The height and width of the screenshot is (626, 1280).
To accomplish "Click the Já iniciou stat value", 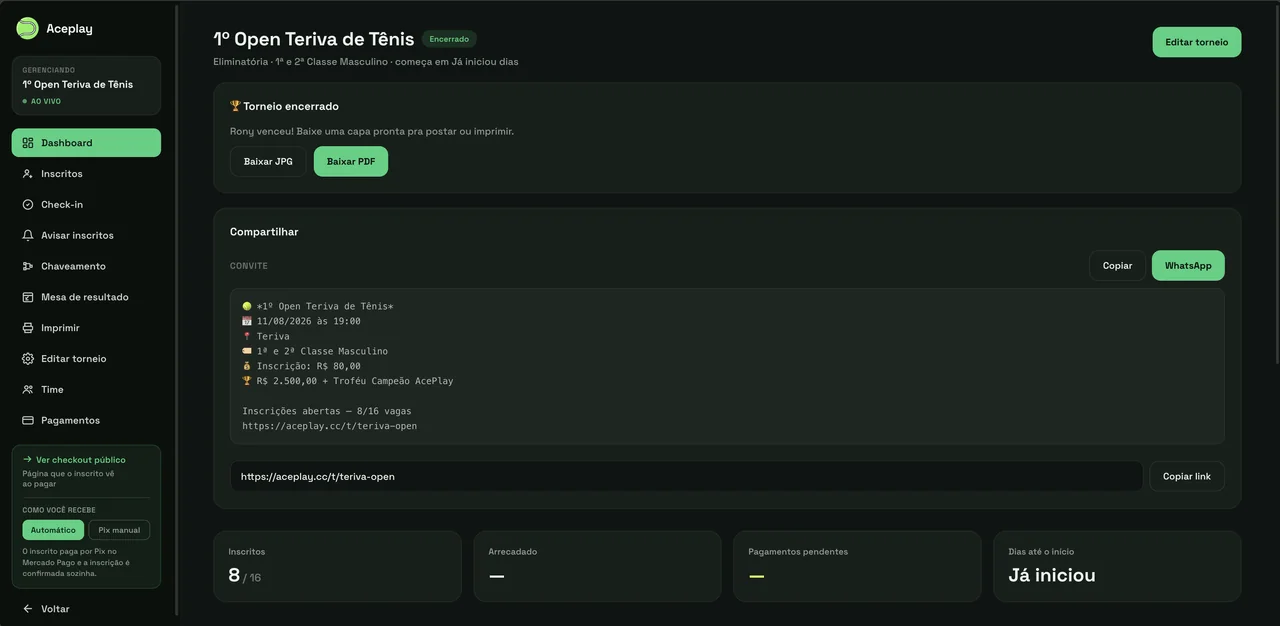I will (x=1052, y=575).
